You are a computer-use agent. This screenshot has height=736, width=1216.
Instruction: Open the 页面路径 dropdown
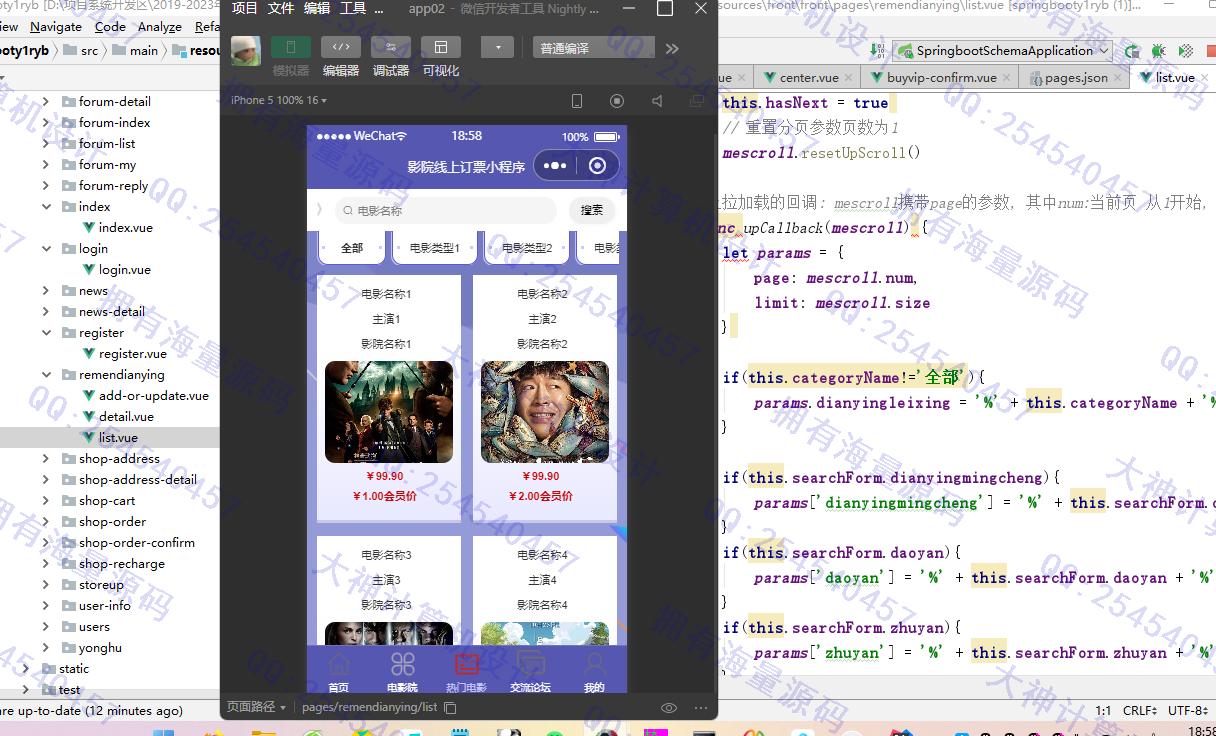256,707
